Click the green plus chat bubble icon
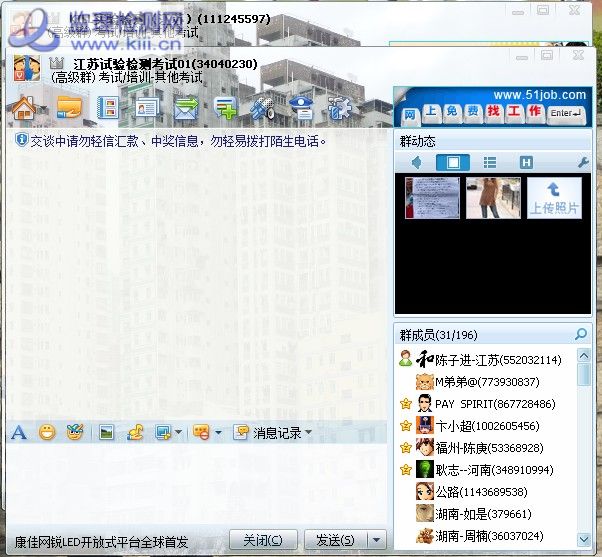 click(x=225, y=107)
